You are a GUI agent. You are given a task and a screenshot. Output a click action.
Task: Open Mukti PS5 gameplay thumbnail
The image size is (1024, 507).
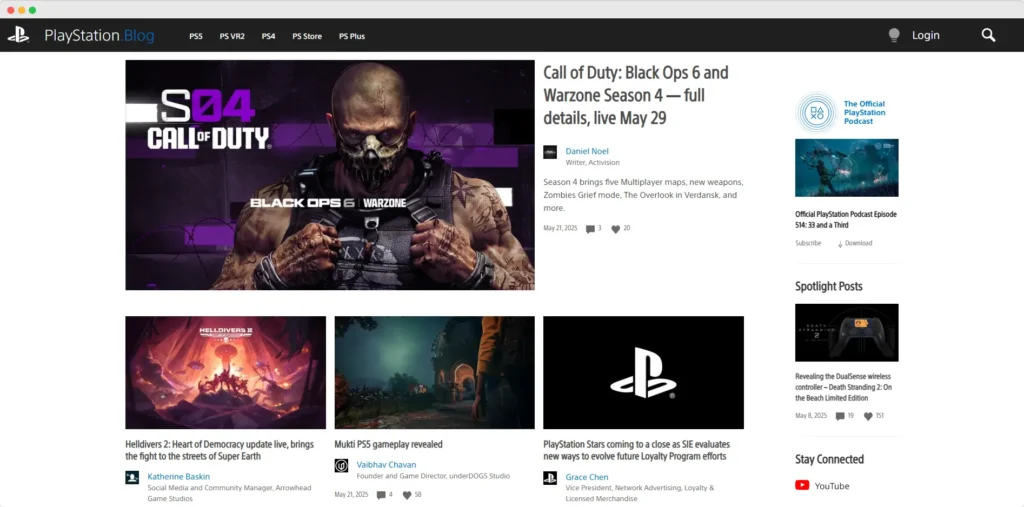tap(434, 372)
